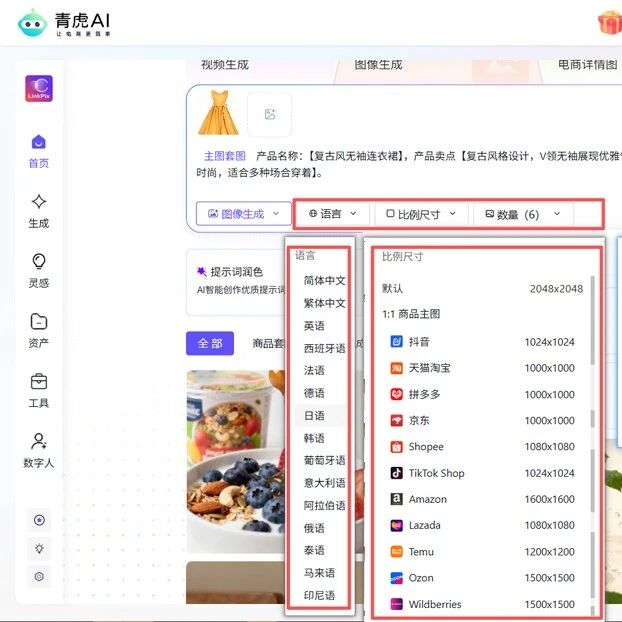This screenshot has width=622, height=622.
Task: Click the 拼多多 platform icon
Action: click(396, 394)
